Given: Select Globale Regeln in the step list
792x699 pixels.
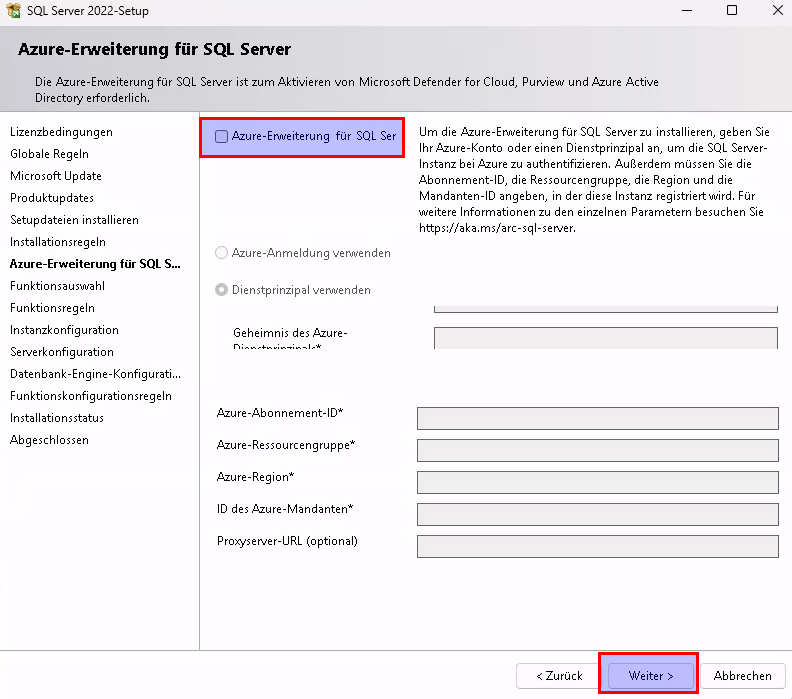Looking at the screenshot, I should [49, 154].
